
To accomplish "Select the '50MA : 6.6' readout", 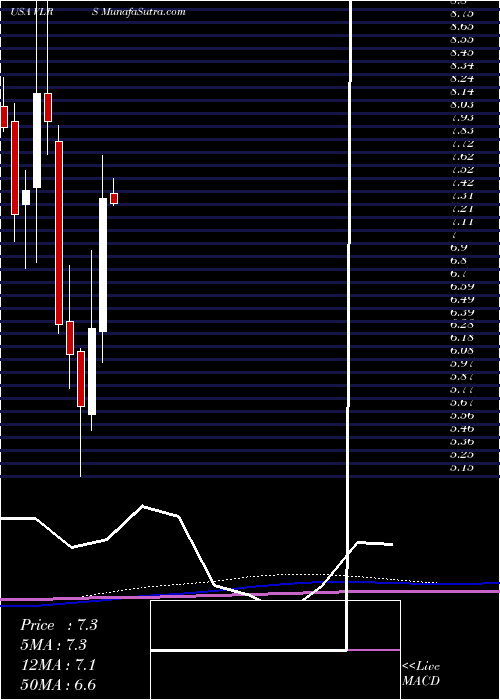I will [x=58, y=685].
